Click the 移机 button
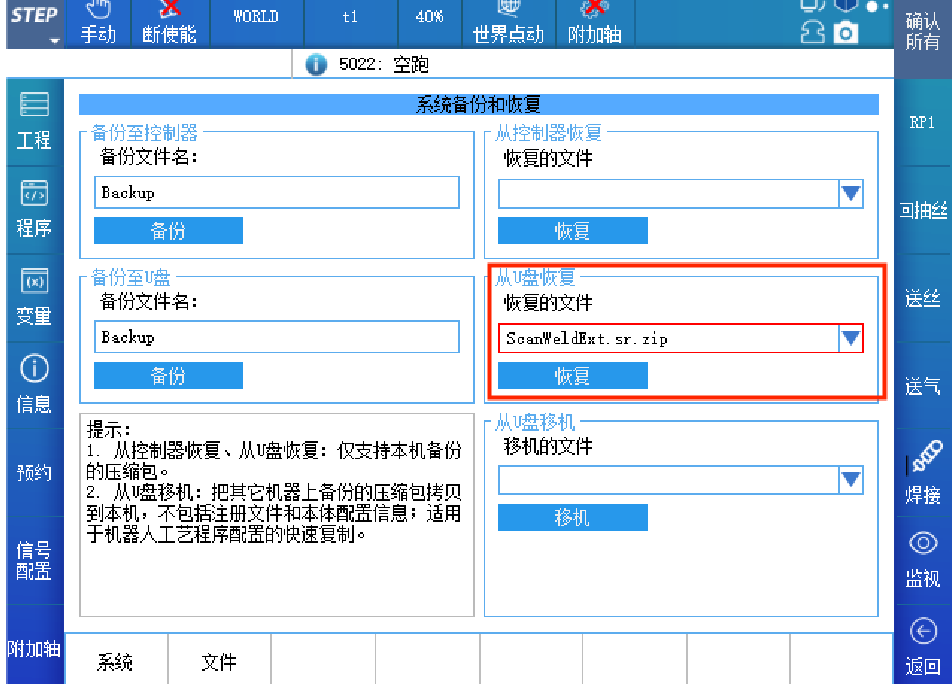The image size is (952, 684). pyautogui.click(x=572, y=517)
